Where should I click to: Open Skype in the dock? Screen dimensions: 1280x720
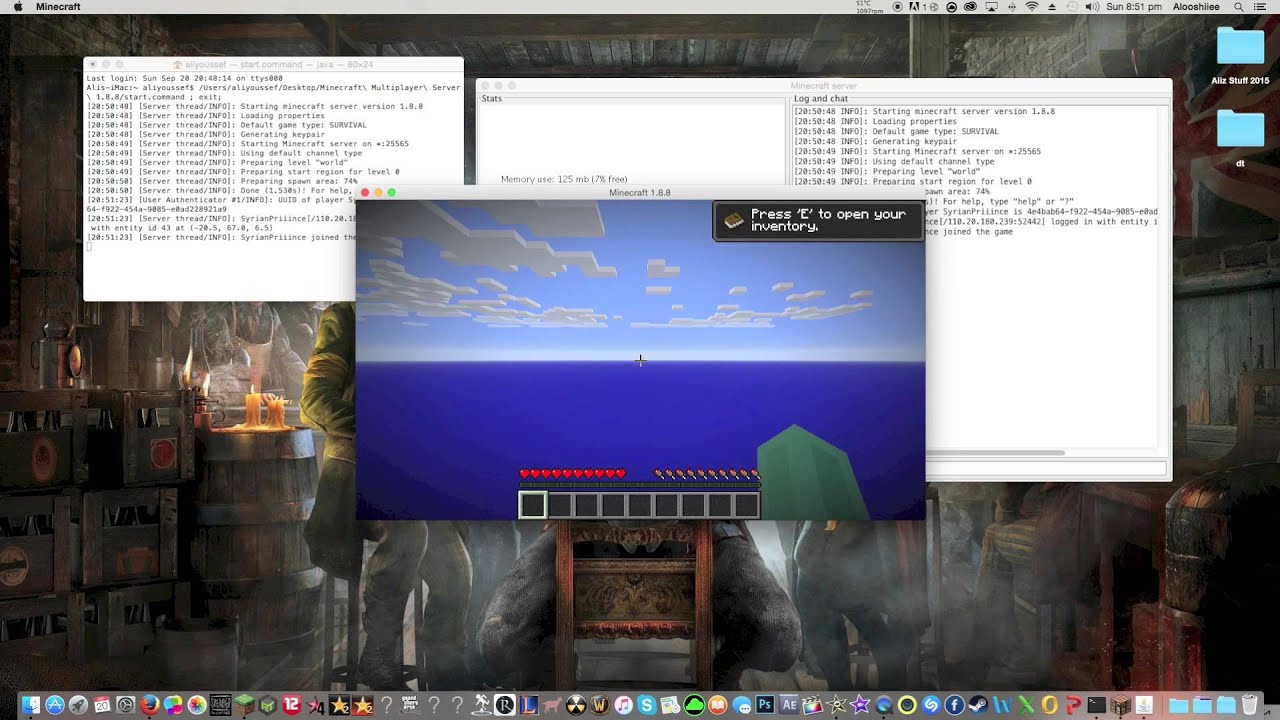coord(647,705)
